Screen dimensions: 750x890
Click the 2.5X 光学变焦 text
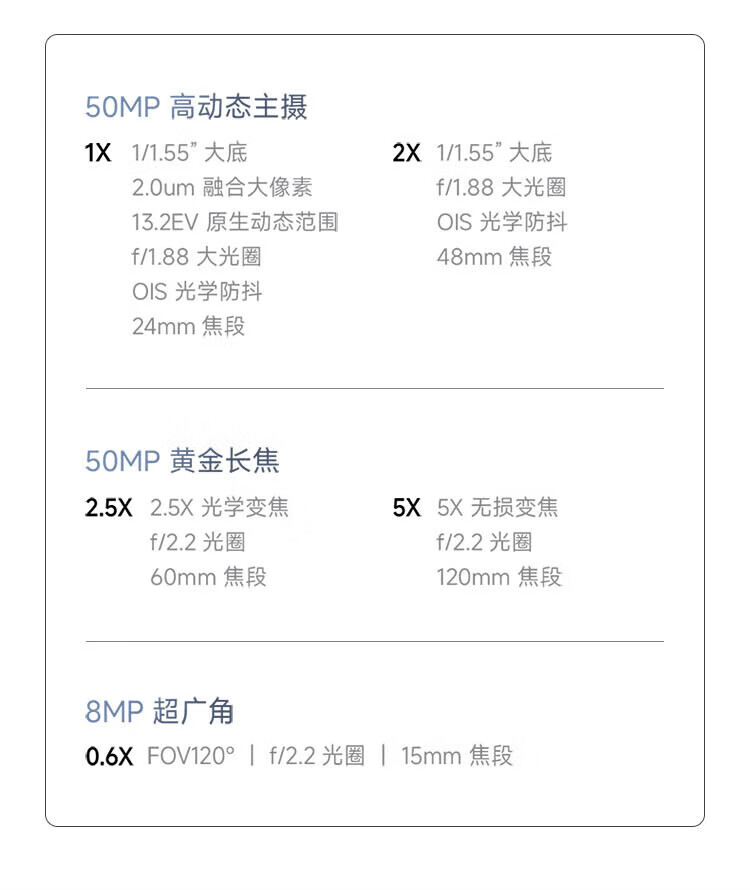[219, 508]
